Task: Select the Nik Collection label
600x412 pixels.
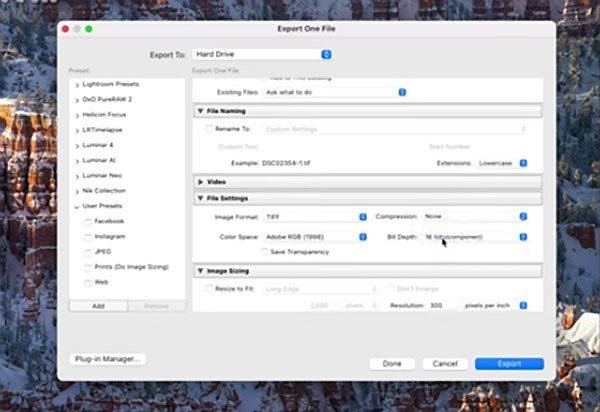Action: tap(104, 191)
